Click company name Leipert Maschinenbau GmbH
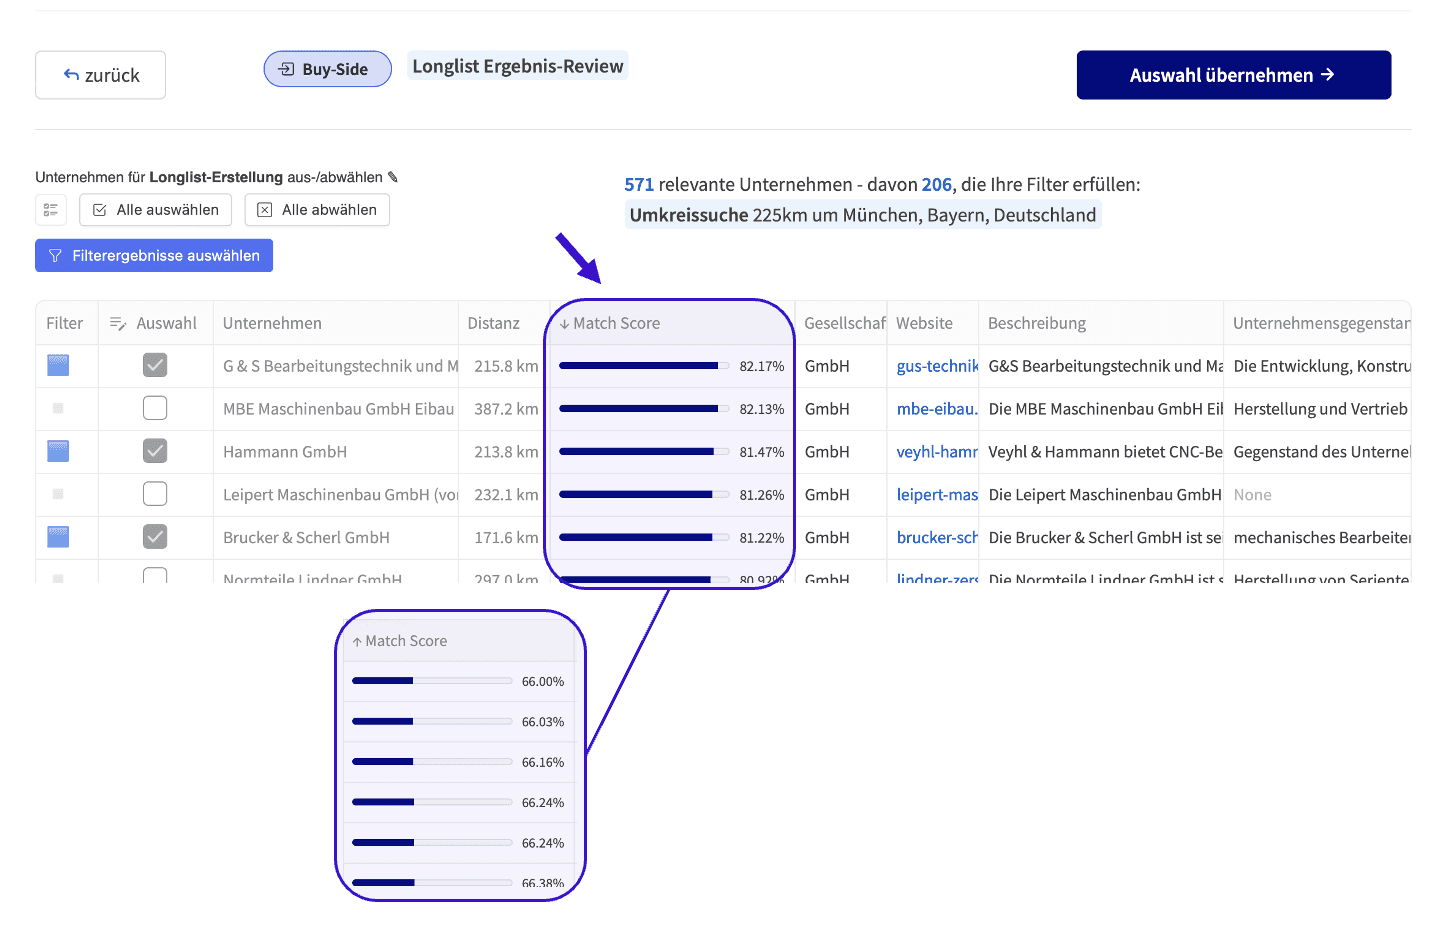The width and height of the screenshot is (1448, 932). [x=341, y=495]
